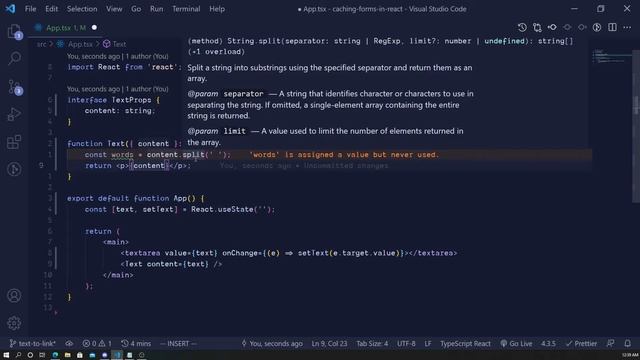Open the Search view in activity bar
This screenshot has height=360, width=640.
tap(14, 58)
